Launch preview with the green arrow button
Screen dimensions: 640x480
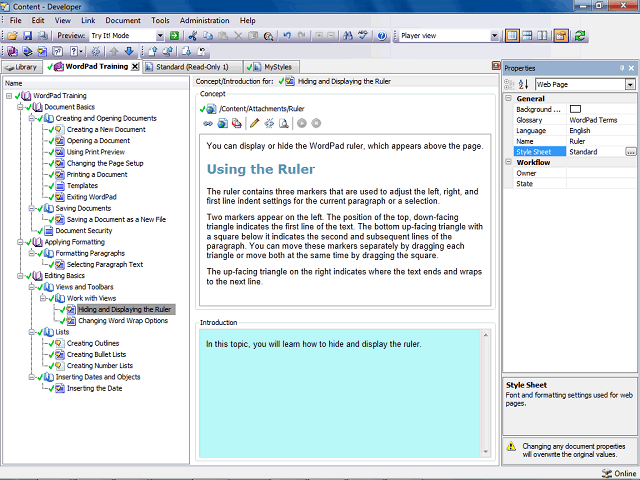click(x=174, y=36)
